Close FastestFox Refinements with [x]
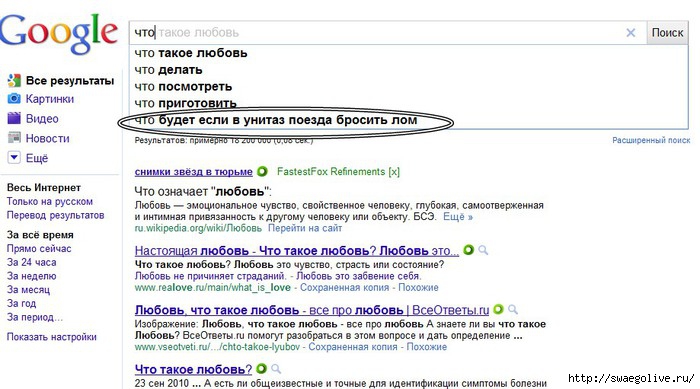700x389 pixels. (x=394, y=171)
